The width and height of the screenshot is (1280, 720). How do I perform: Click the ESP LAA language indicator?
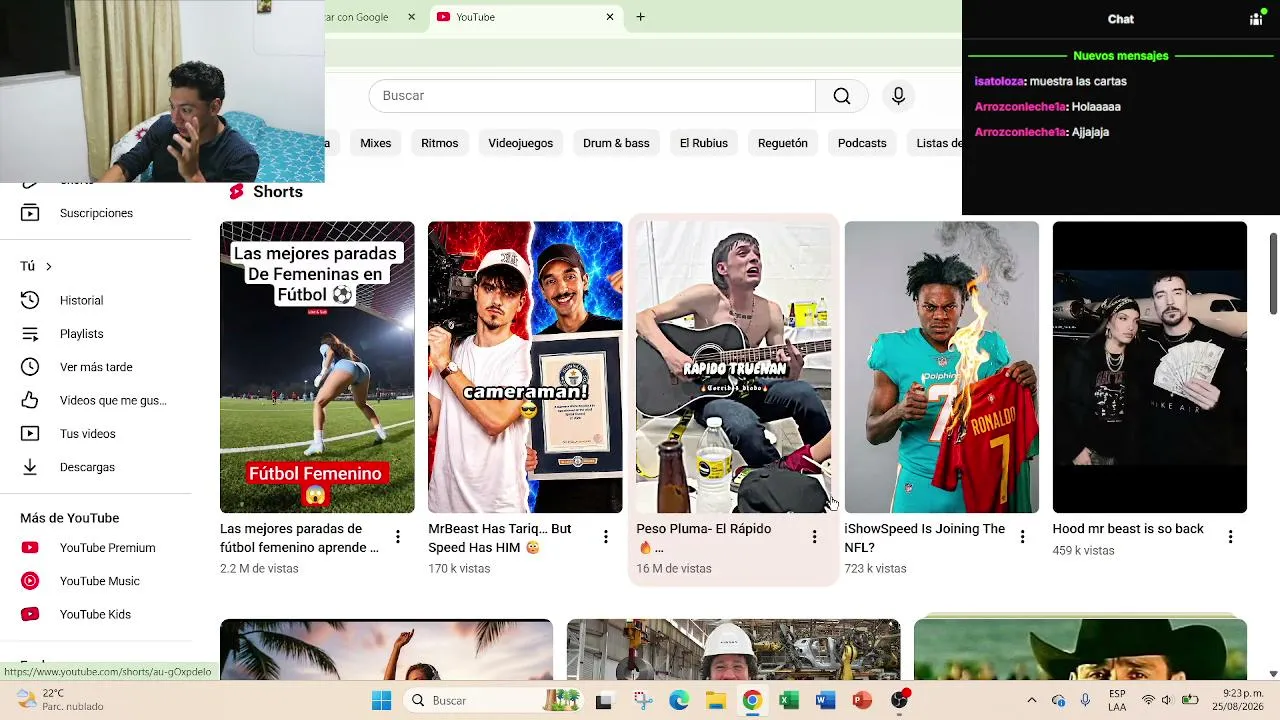[x=1117, y=700]
